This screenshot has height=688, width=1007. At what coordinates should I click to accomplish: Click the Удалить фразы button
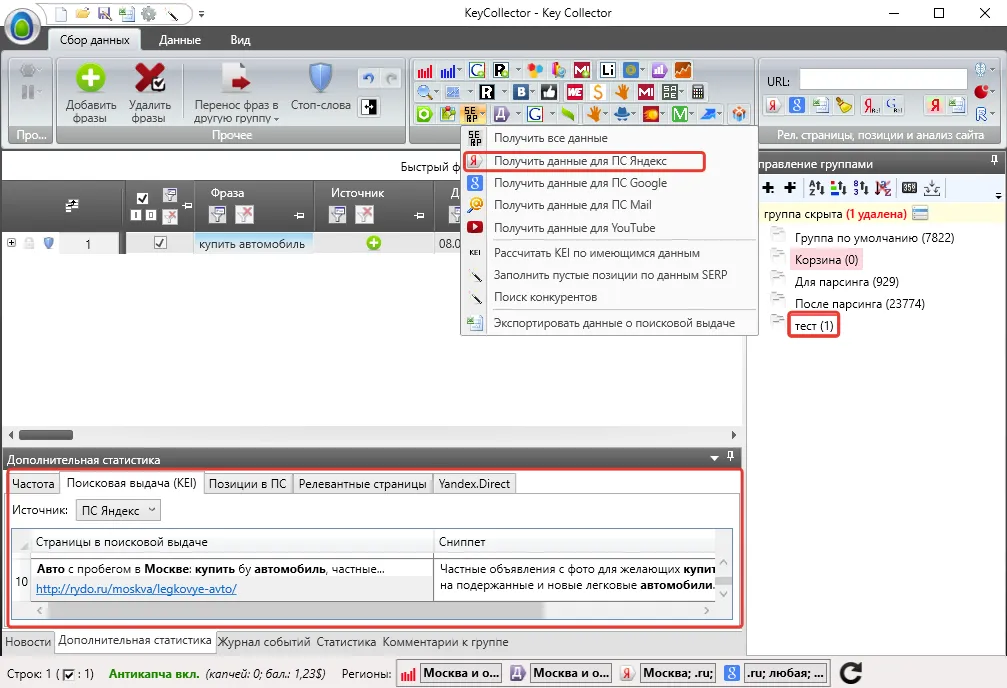tap(150, 93)
